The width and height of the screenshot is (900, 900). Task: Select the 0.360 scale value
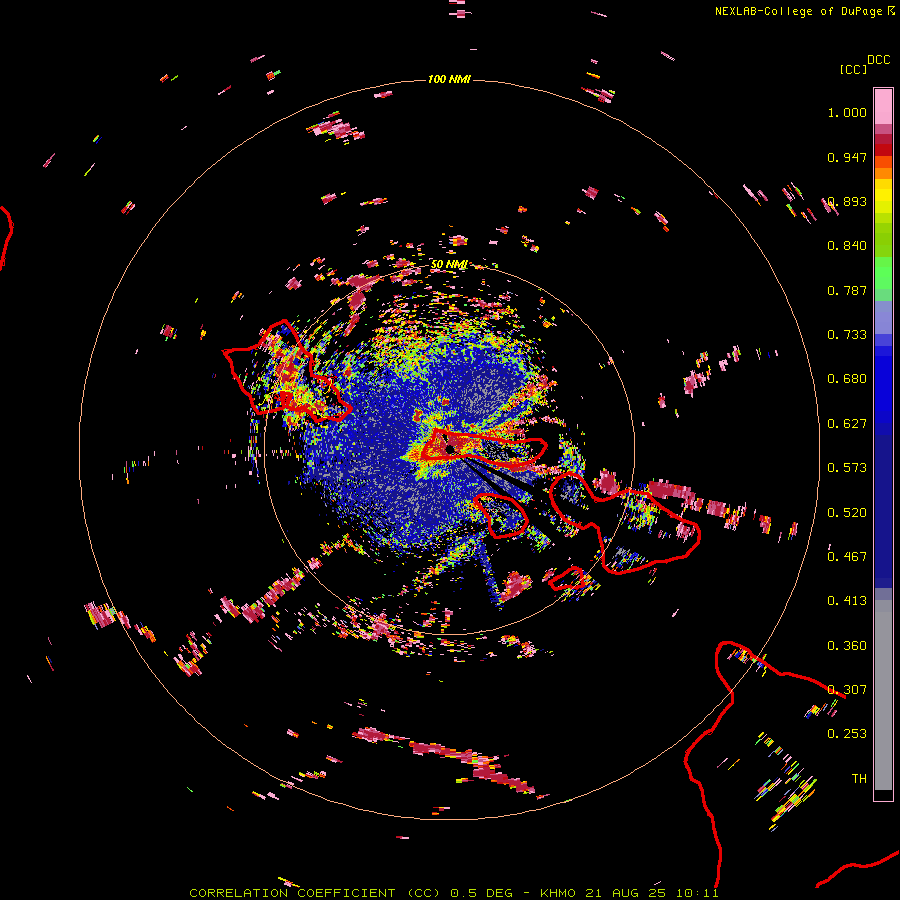[x=847, y=646]
